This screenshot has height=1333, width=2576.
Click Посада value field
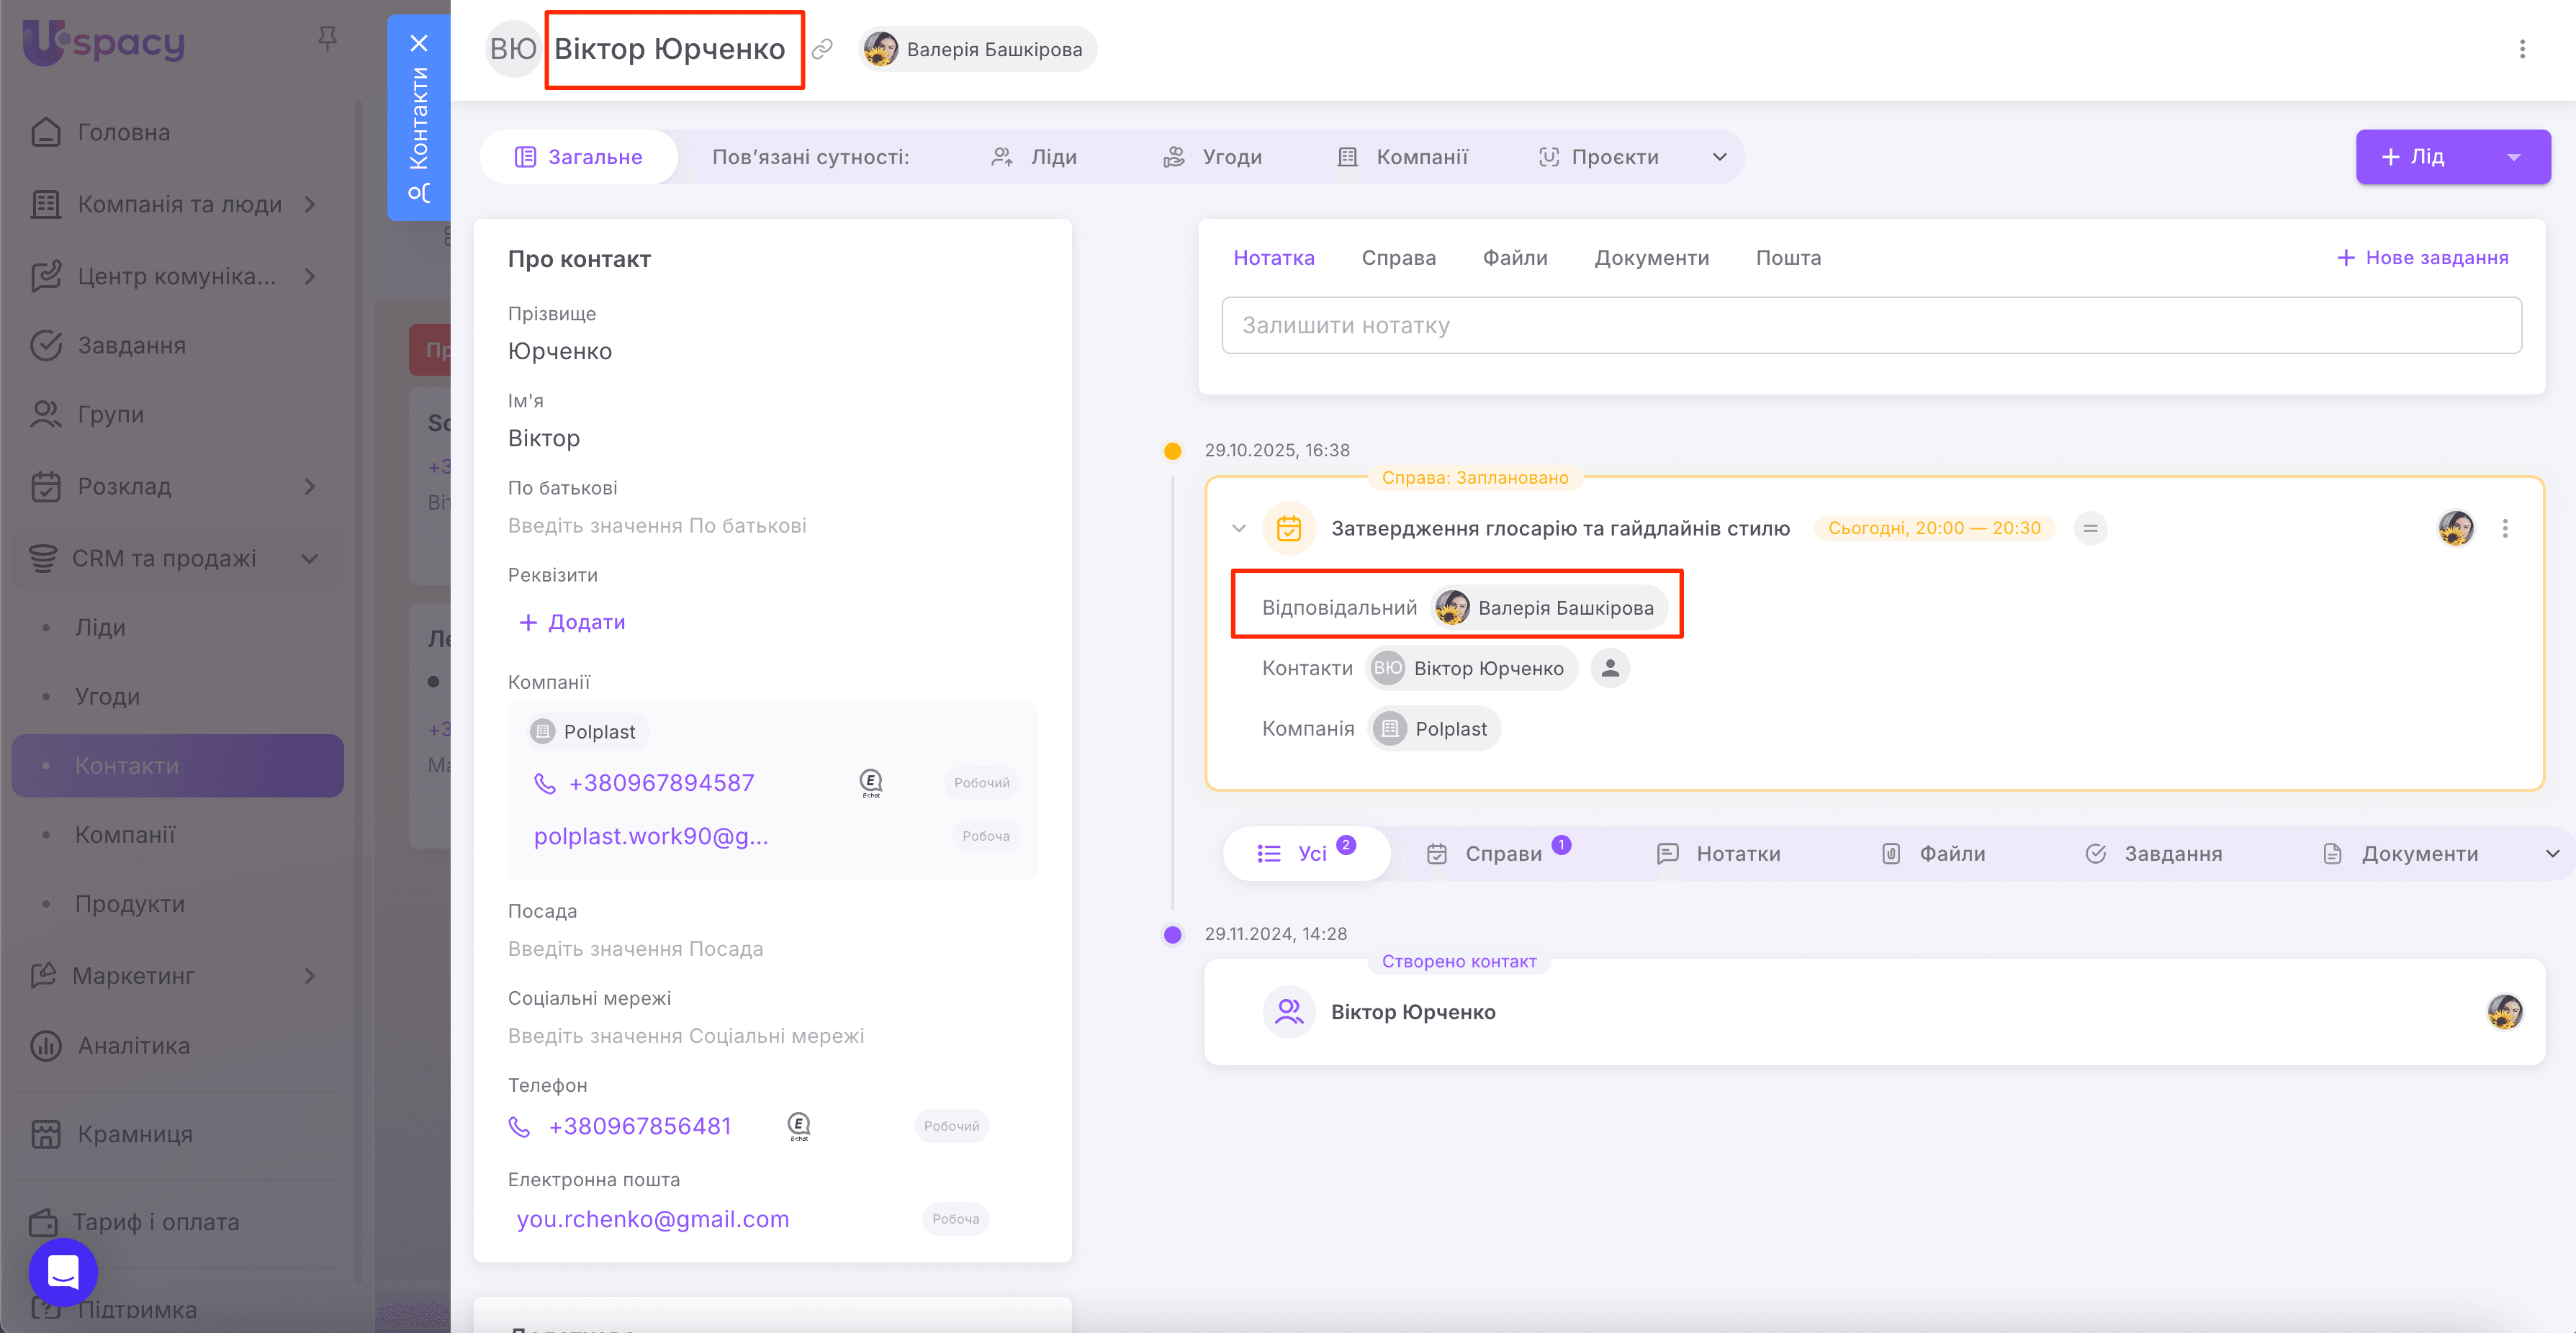click(635, 949)
